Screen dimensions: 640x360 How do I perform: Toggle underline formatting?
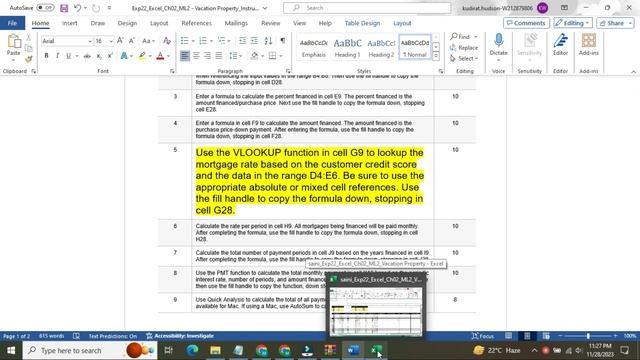(x=68, y=56)
